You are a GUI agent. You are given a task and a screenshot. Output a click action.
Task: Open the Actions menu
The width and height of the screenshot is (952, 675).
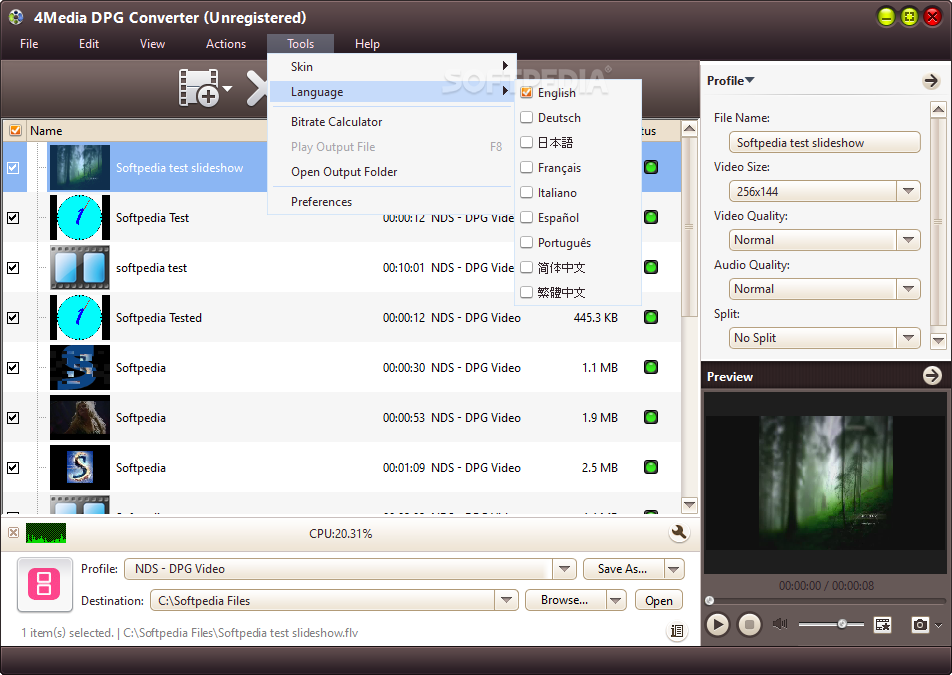pos(226,44)
